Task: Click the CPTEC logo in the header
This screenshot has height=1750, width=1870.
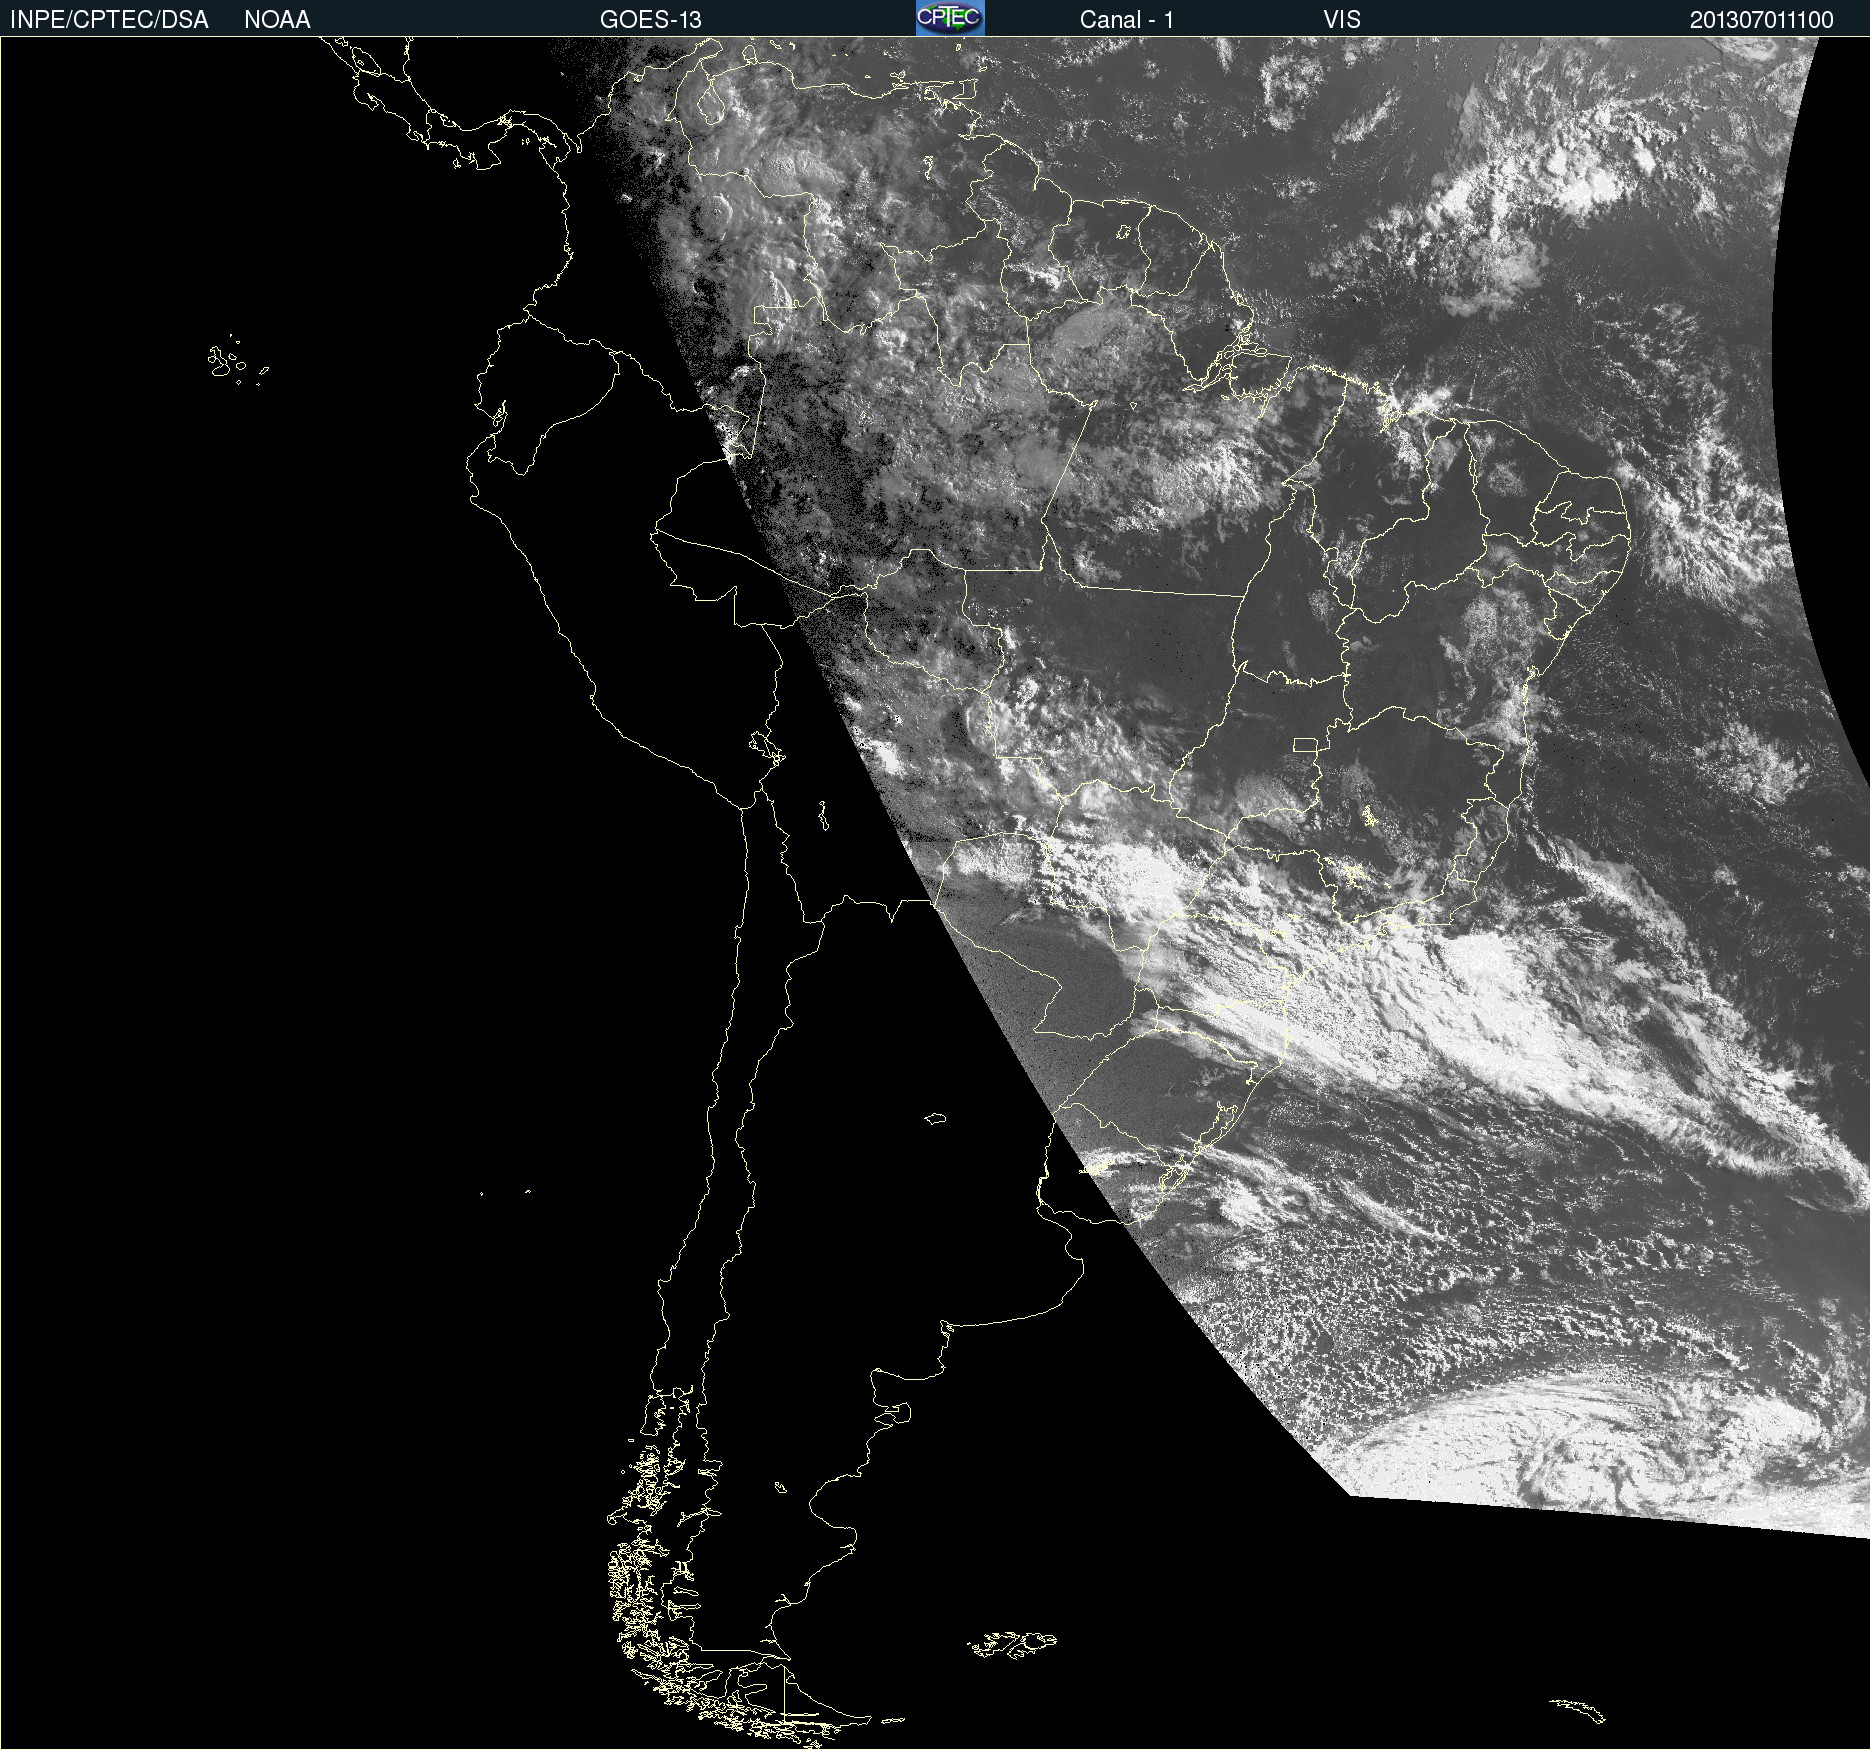Action: (x=950, y=18)
